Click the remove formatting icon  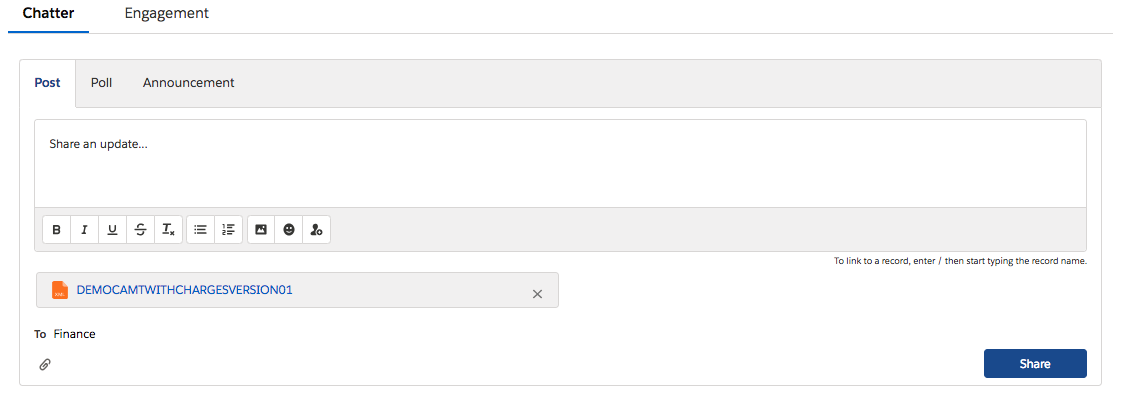(168, 230)
